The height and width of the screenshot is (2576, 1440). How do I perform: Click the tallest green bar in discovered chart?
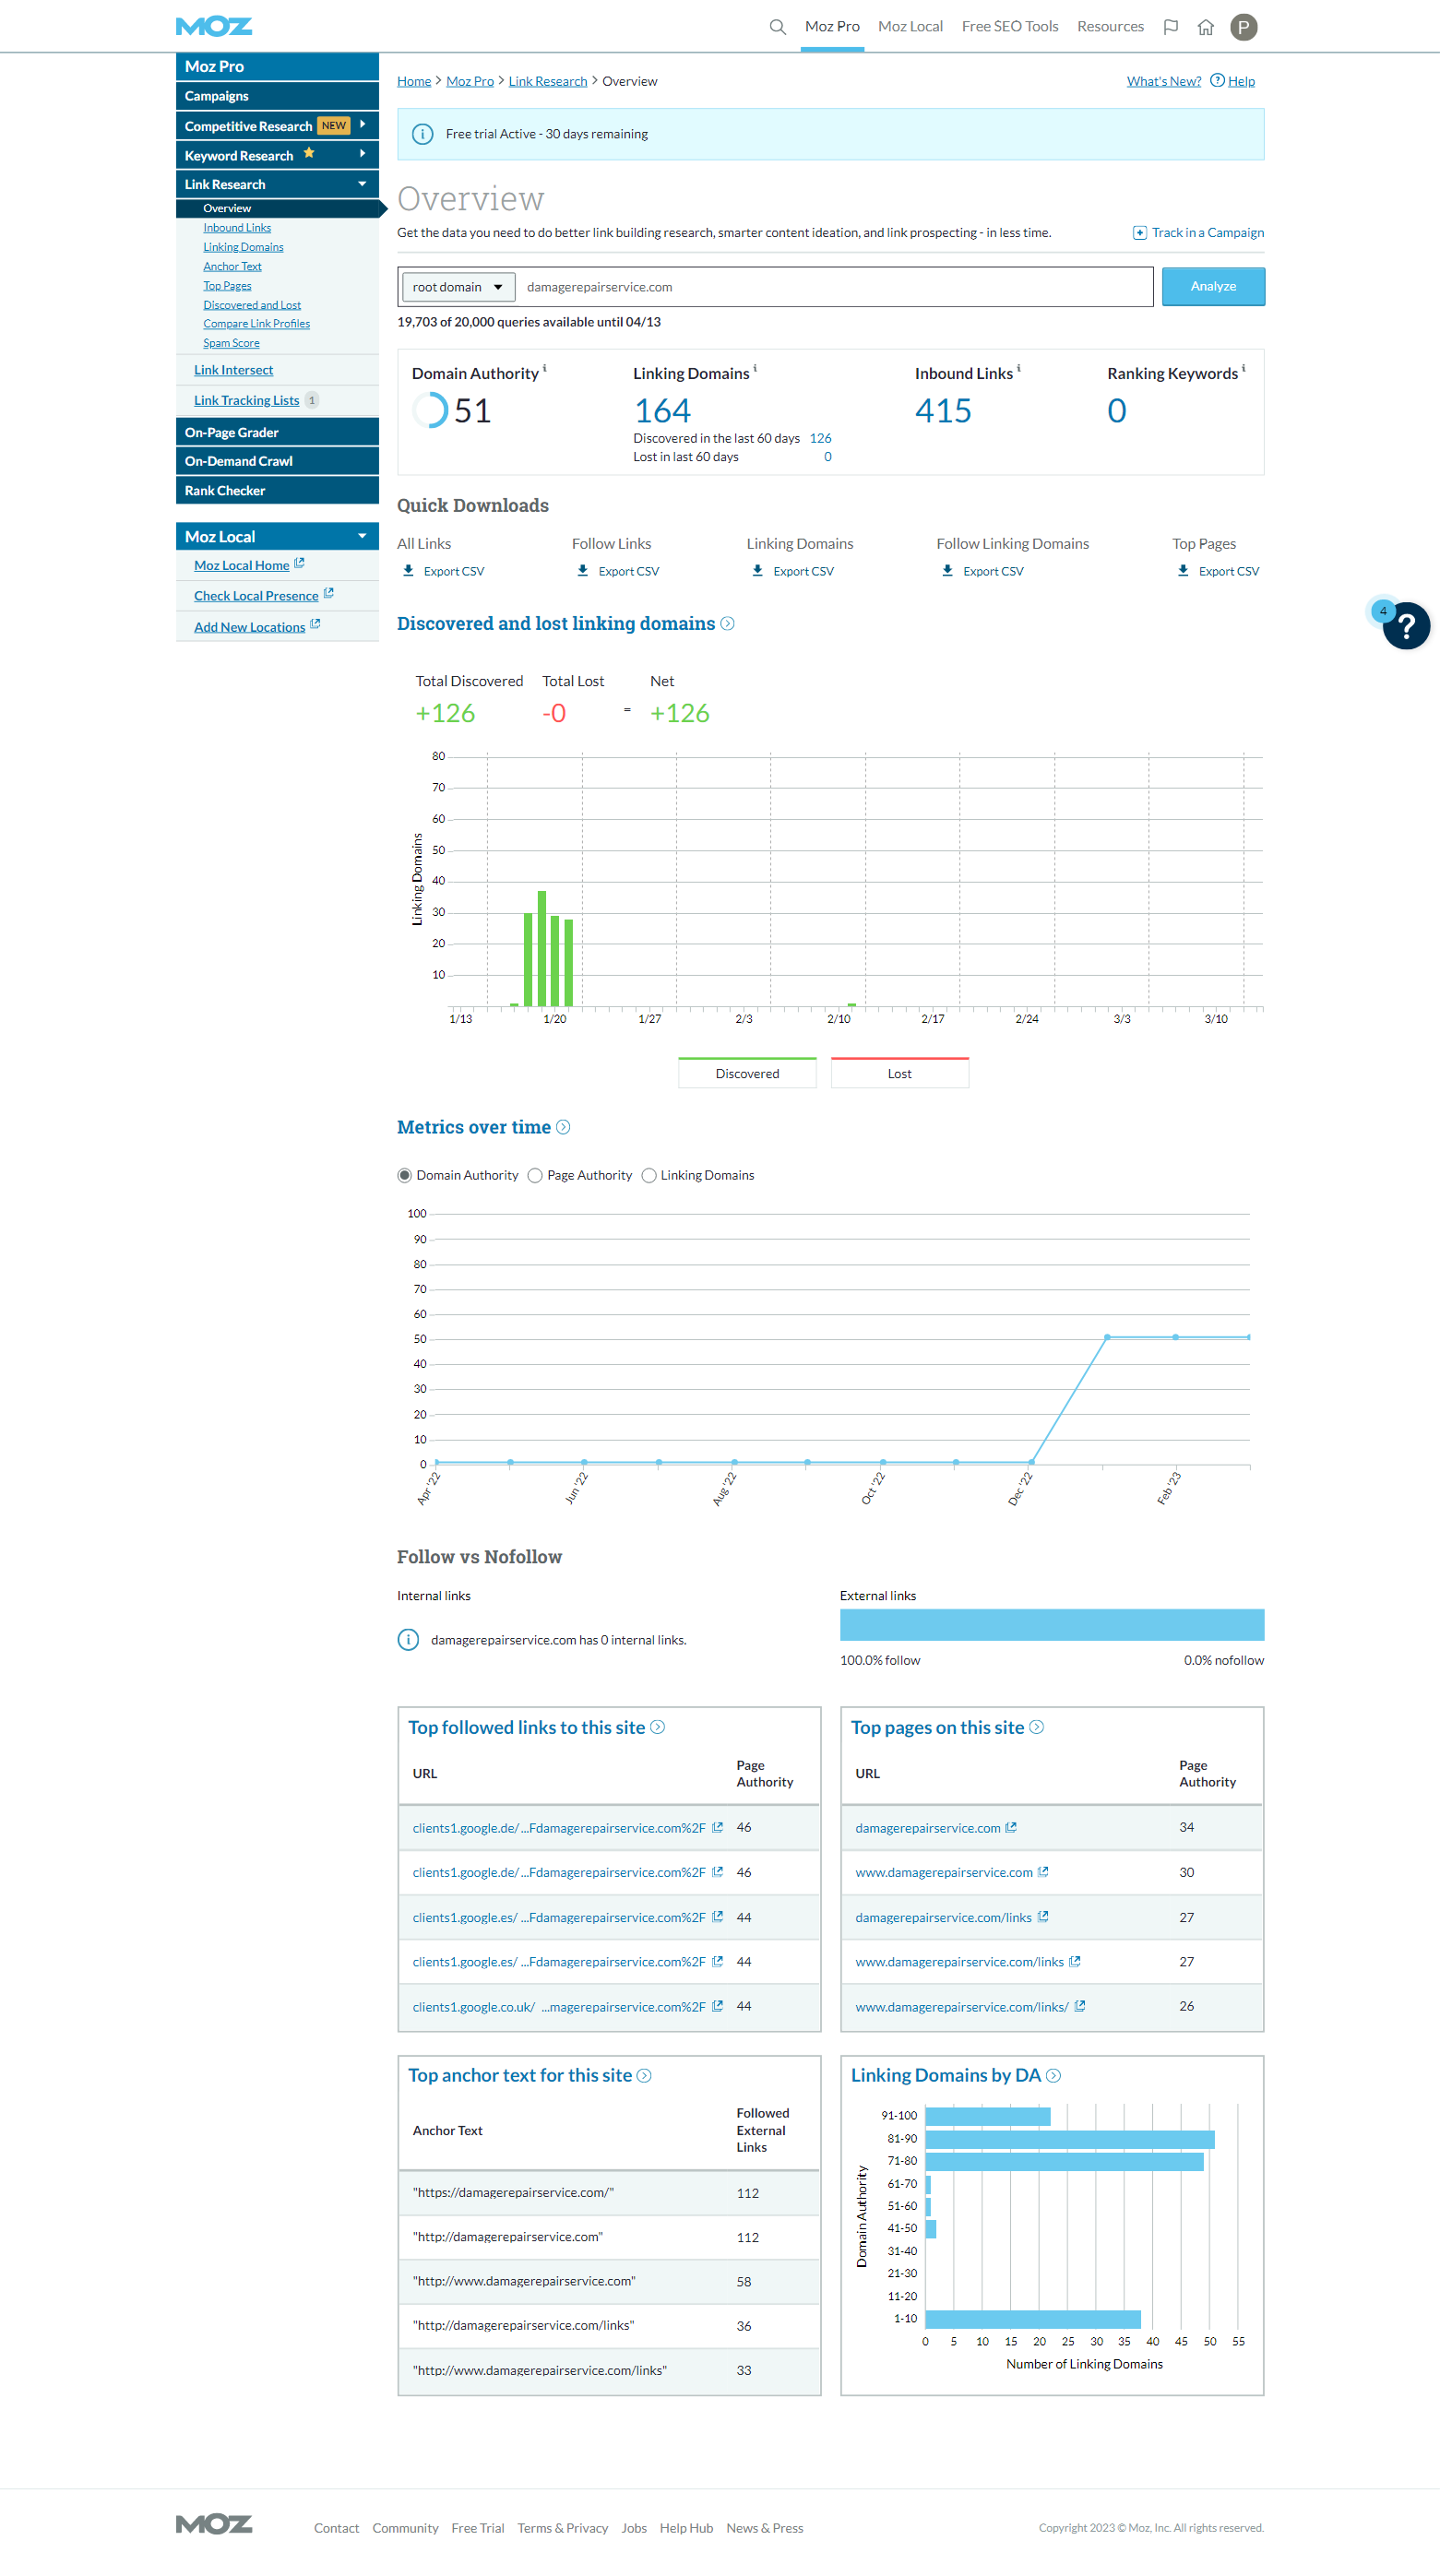[542, 949]
